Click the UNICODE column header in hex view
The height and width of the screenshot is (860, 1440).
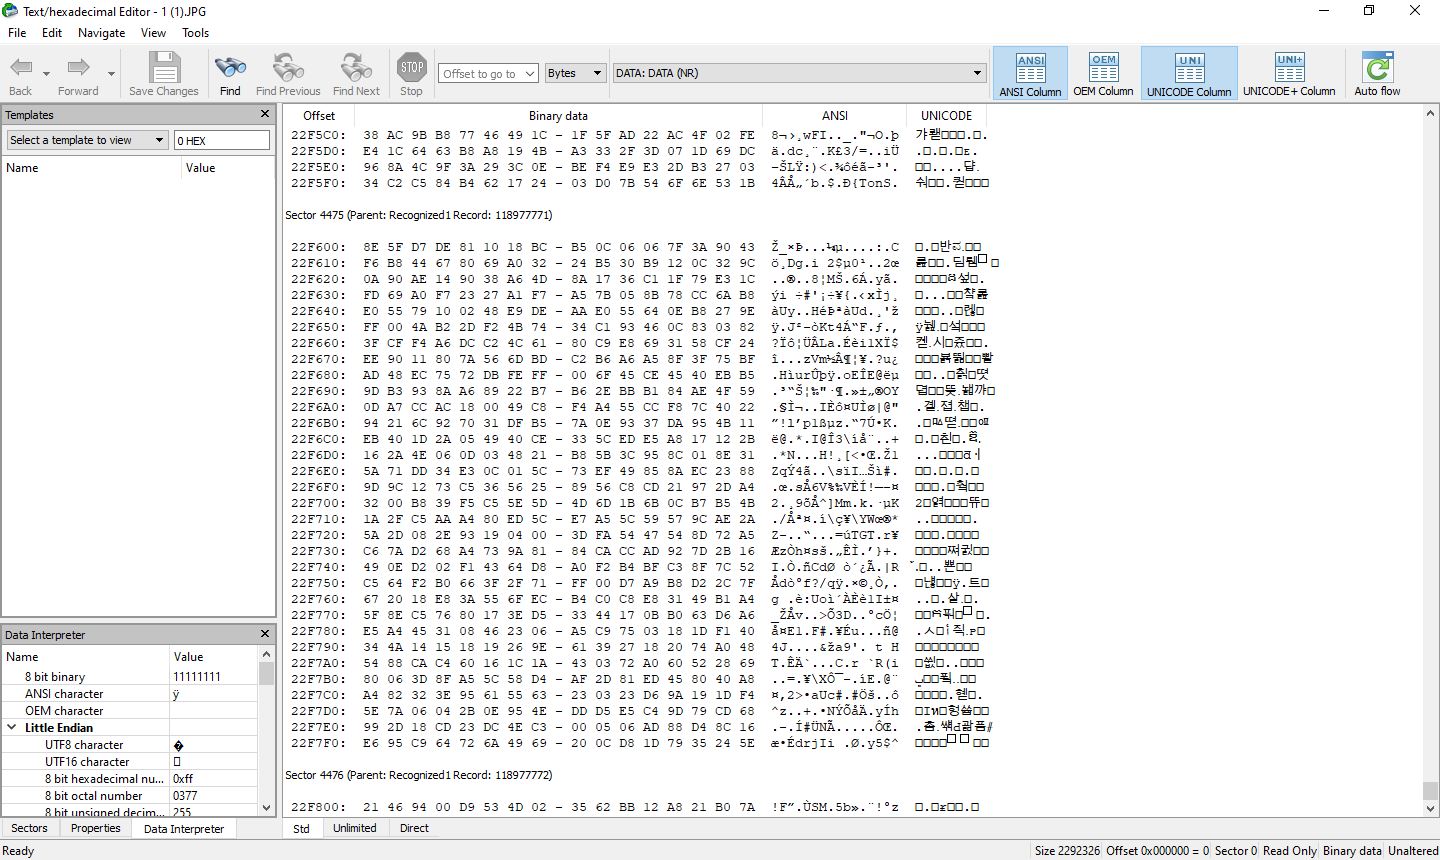click(x=946, y=115)
